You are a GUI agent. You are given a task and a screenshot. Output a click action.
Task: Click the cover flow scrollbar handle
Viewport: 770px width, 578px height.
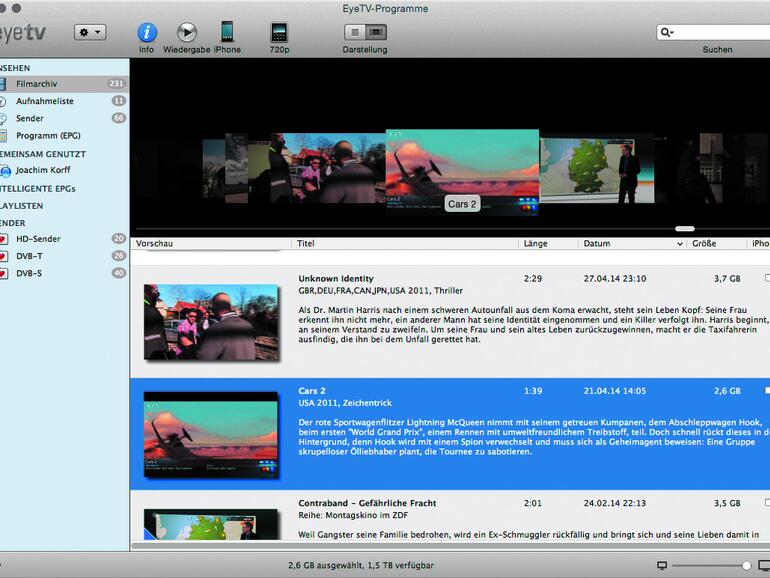coord(685,229)
